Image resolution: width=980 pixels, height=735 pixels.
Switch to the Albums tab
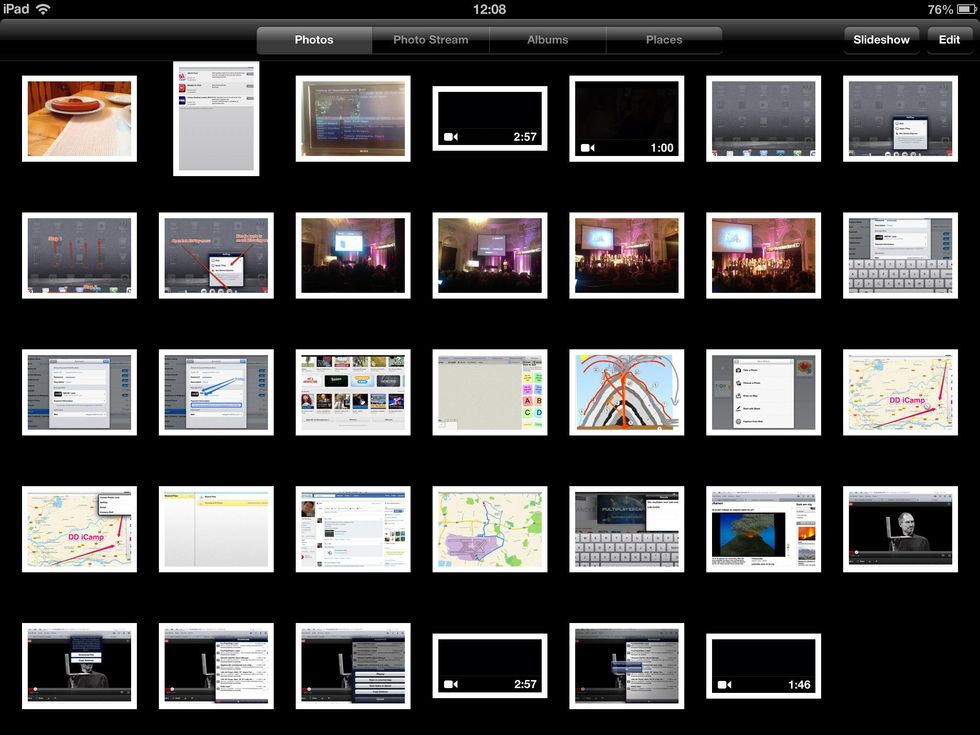click(x=547, y=40)
